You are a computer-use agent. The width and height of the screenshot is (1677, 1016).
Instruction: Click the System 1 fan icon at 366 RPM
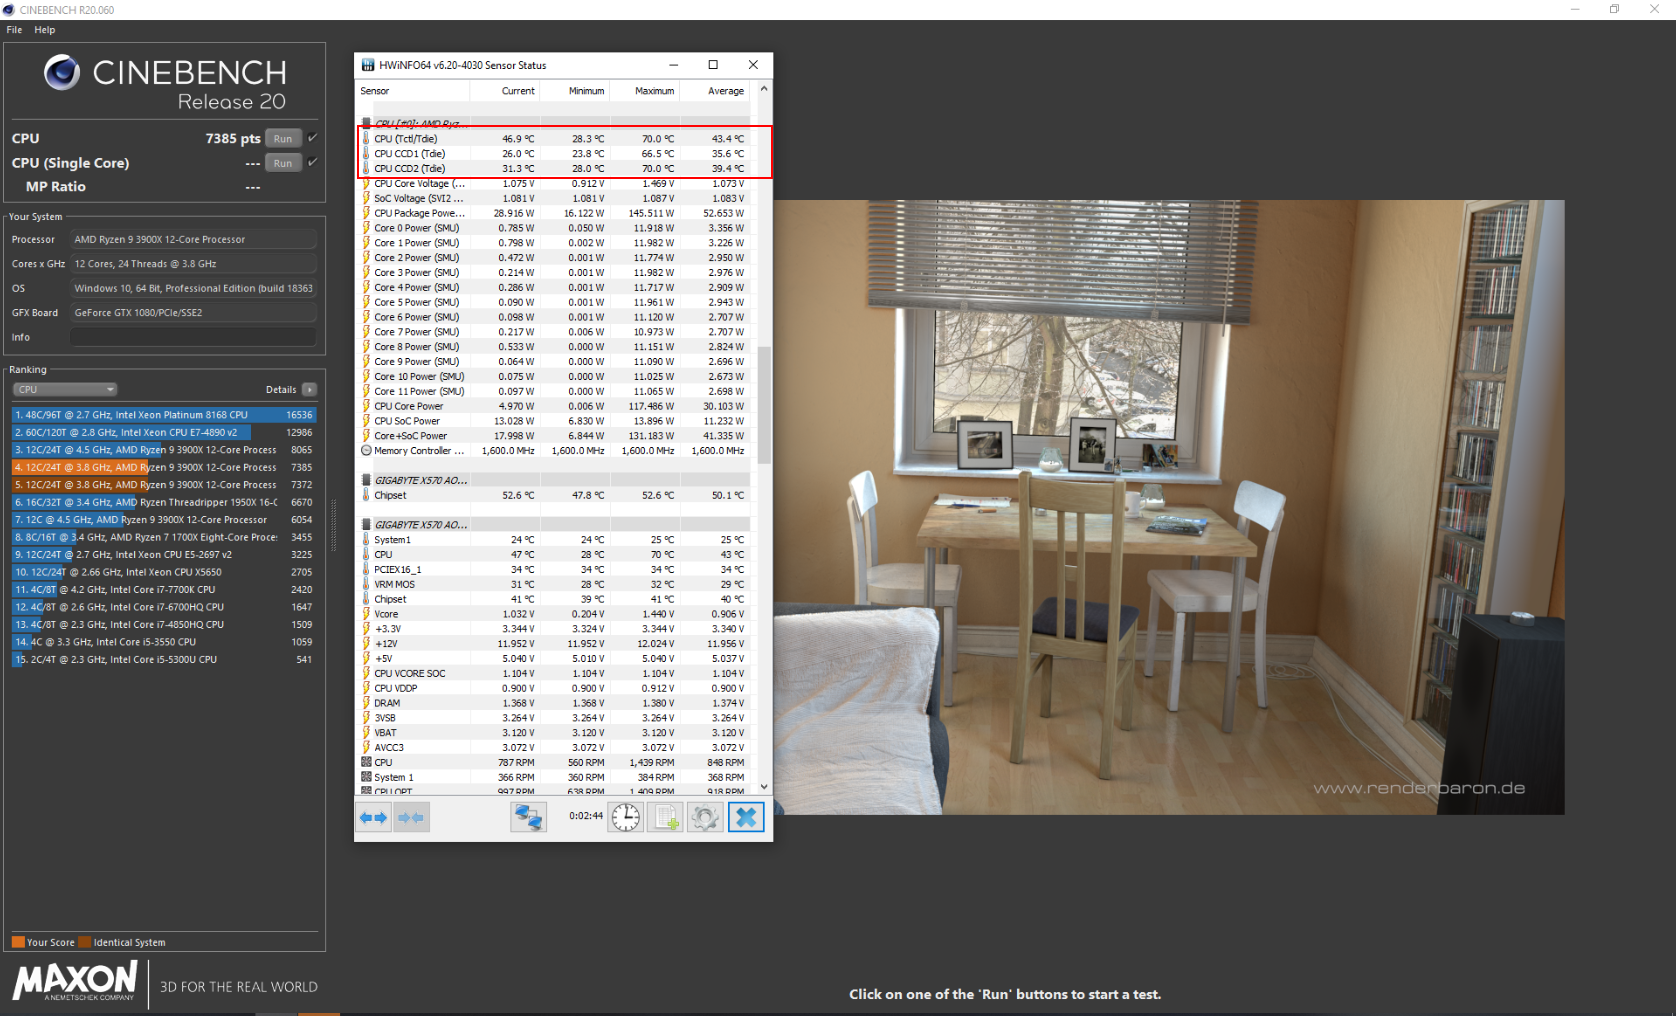(366, 777)
